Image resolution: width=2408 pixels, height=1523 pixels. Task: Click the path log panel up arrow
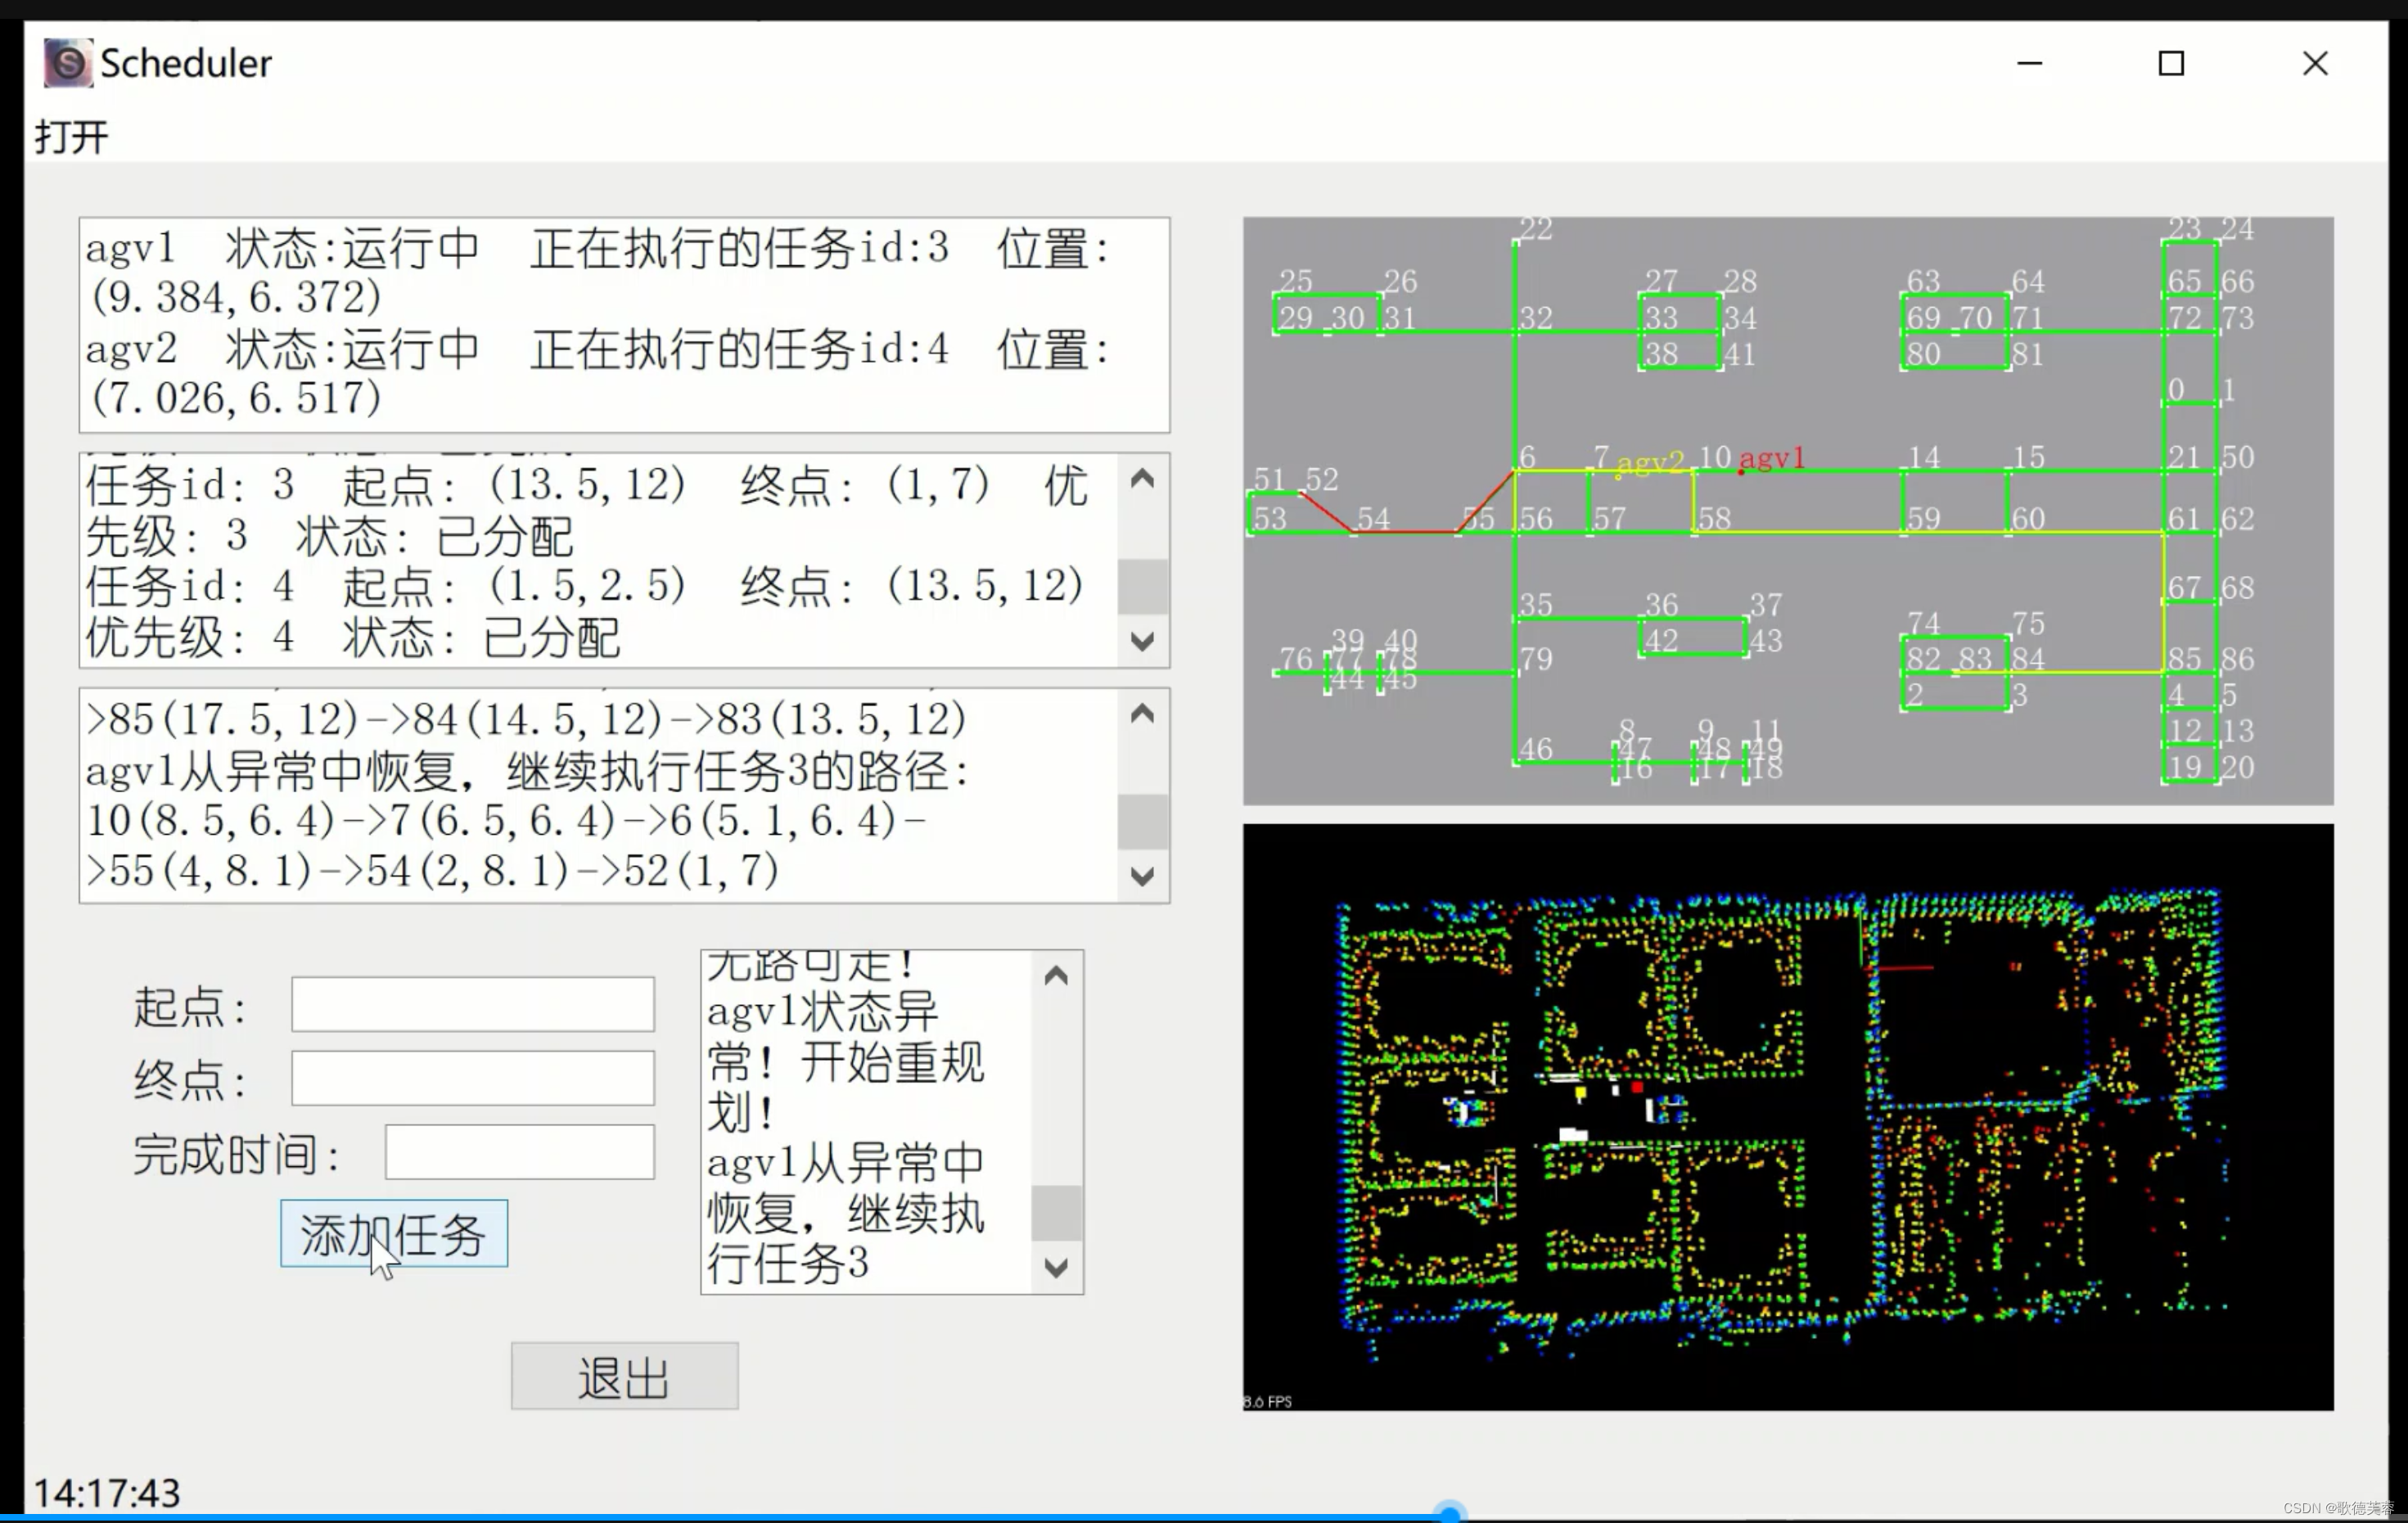point(1142,714)
